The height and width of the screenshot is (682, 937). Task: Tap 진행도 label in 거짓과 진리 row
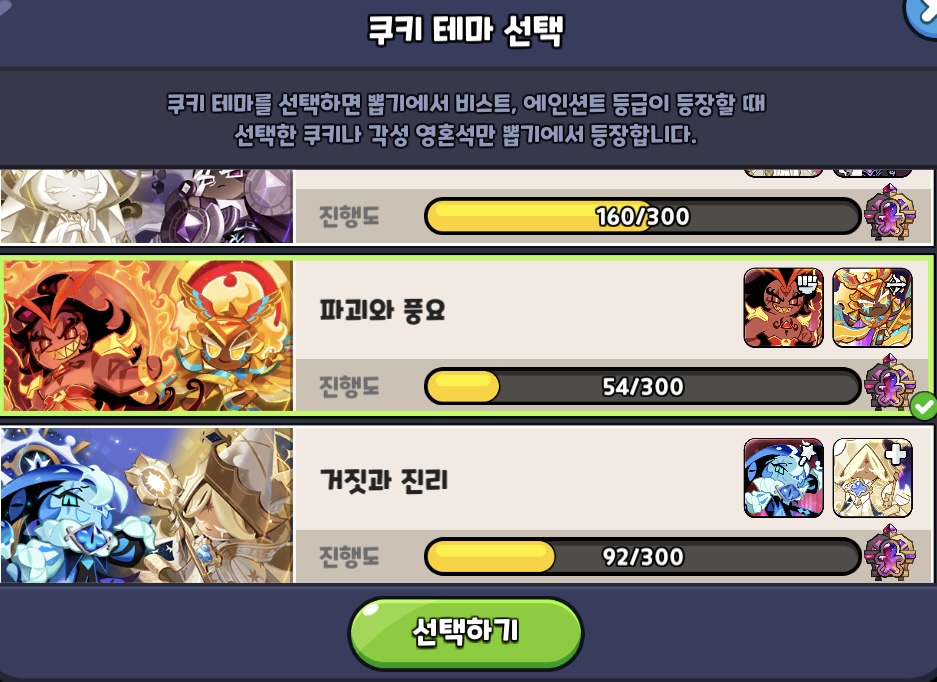point(349,556)
